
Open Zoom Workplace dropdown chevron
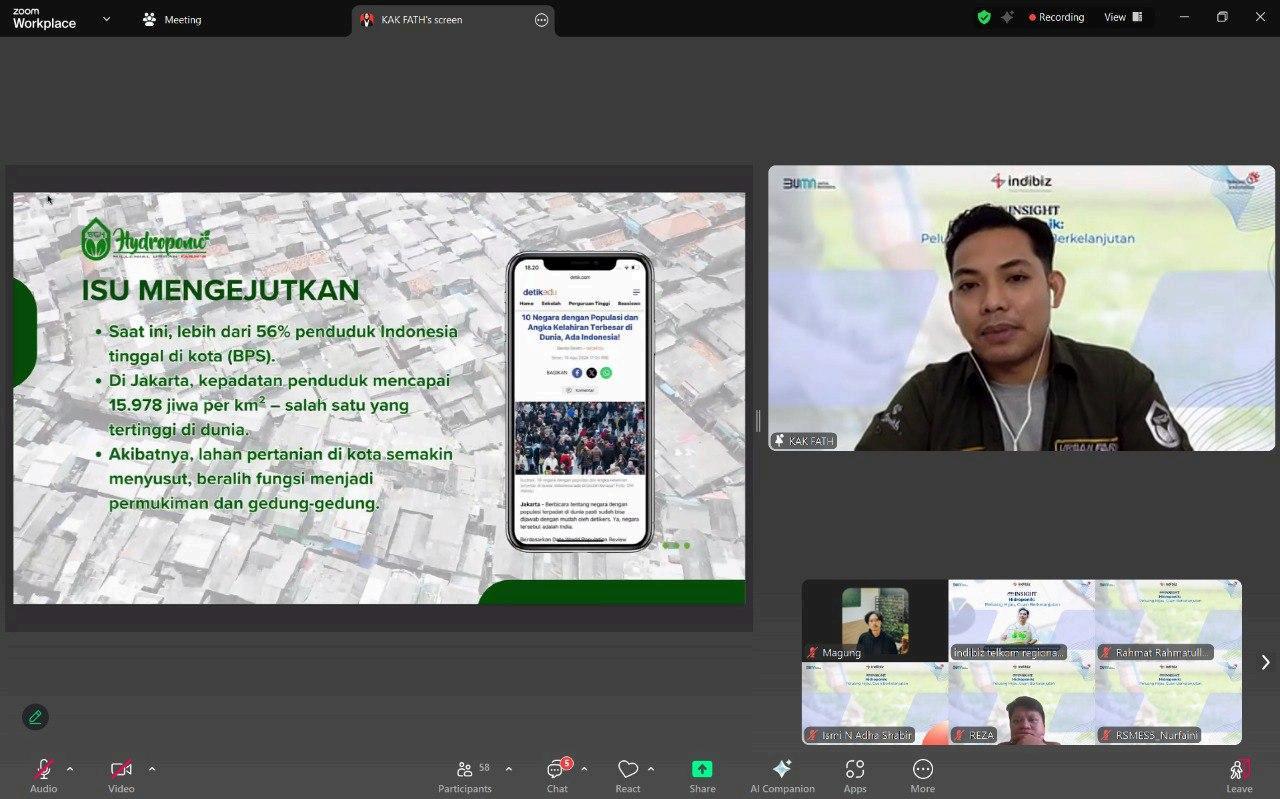pyautogui.click(x=107, y=19)
